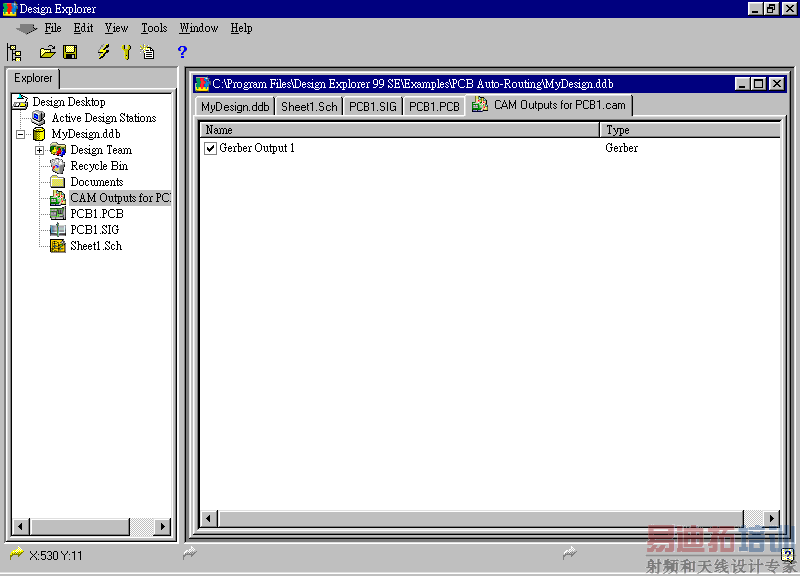Open the Tools menu
This screenshot has width=800, height=576.
click(154, 28)
